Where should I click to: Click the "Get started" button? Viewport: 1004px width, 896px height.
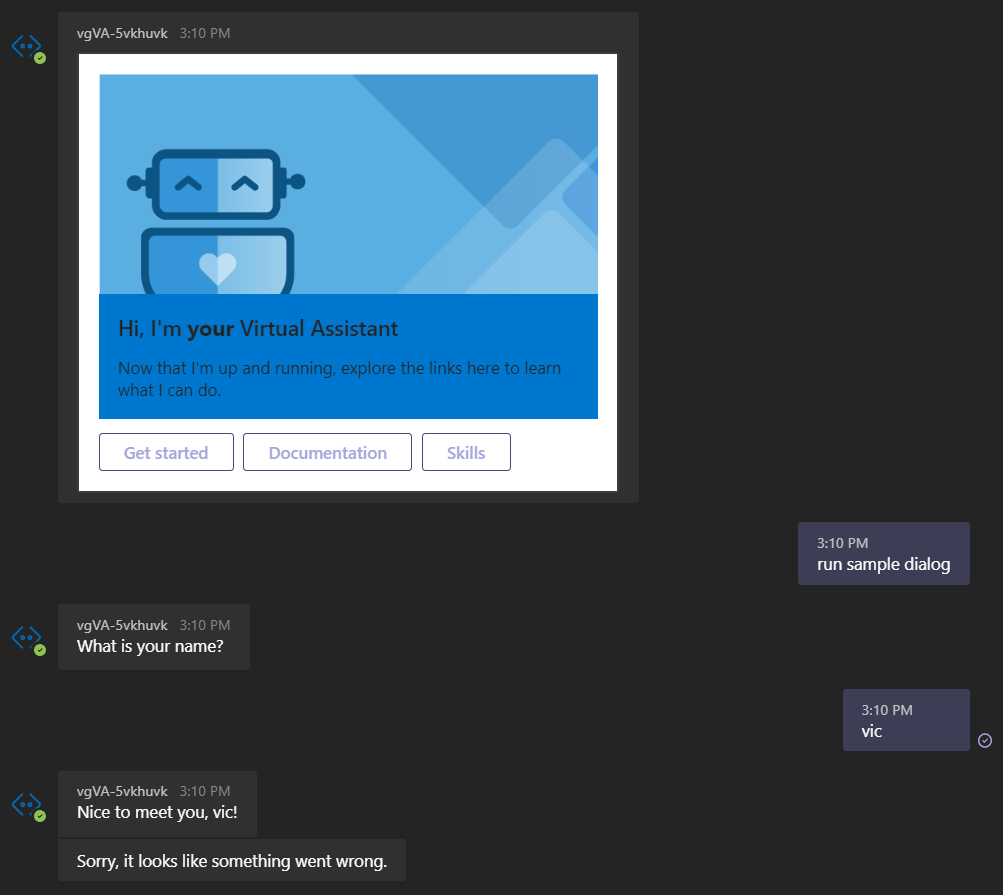(x=166, y=452)
